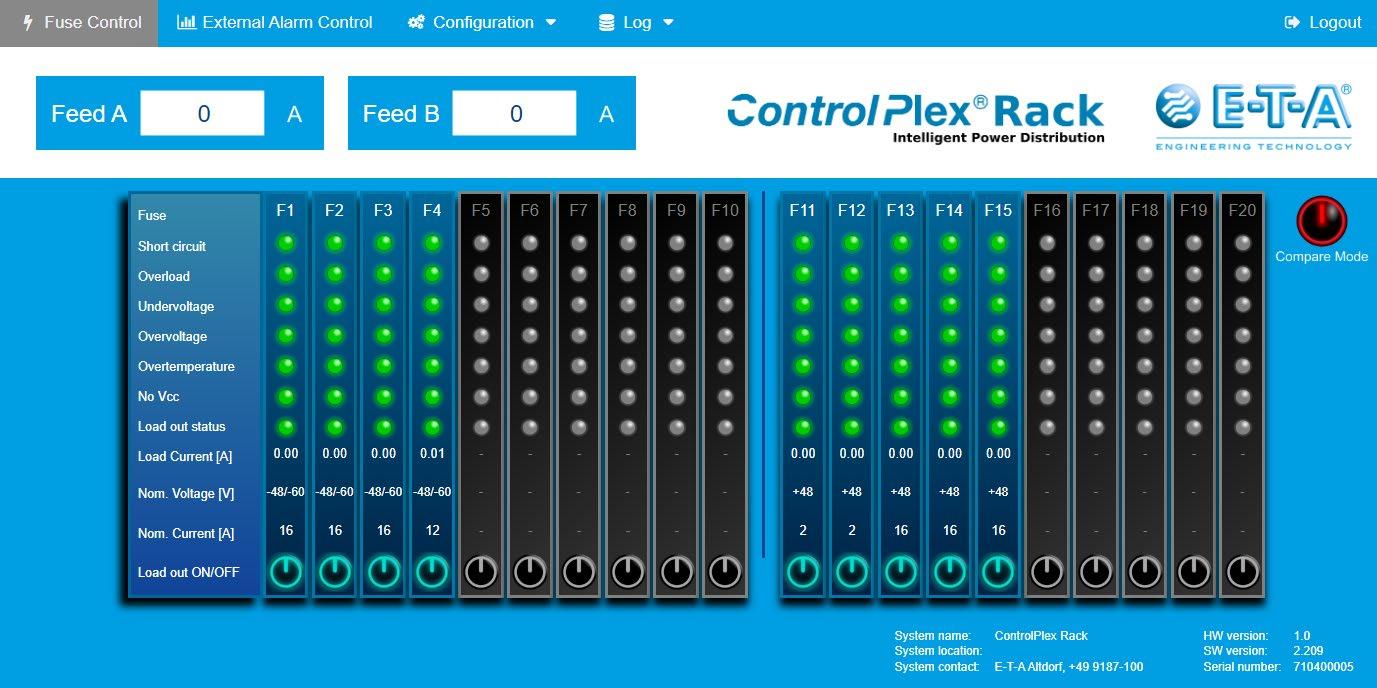The image size is (1377, 688).
Task: Select the F20 fuse column header
Action: pyautogui.click(x=1243, y=210)
